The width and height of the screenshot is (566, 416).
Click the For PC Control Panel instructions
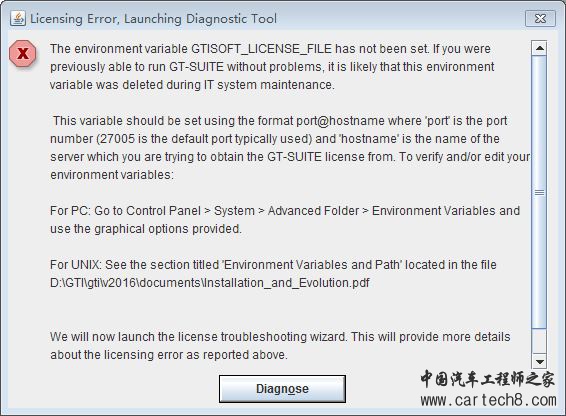click(285, 220)
